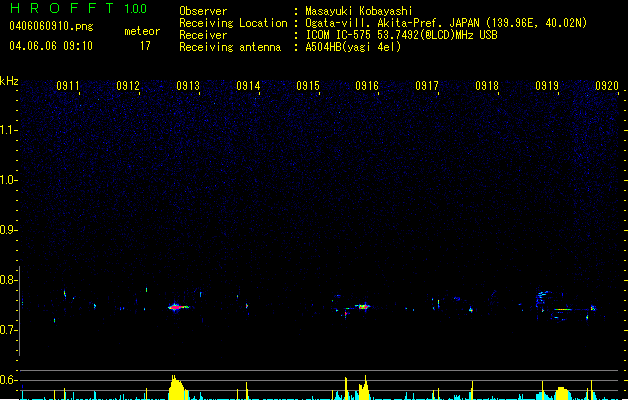Click the 0911 time marker
Screen dimensions: 629x400
[68, 86]
